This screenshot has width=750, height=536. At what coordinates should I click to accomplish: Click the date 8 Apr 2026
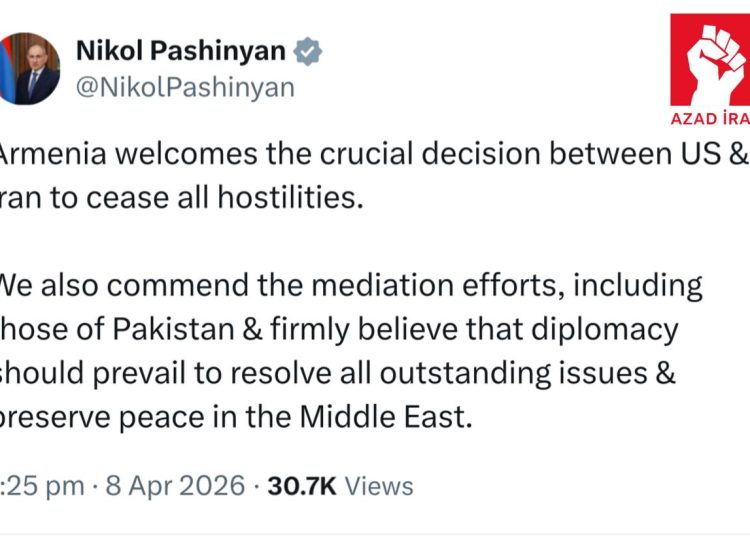coord(177,486)
